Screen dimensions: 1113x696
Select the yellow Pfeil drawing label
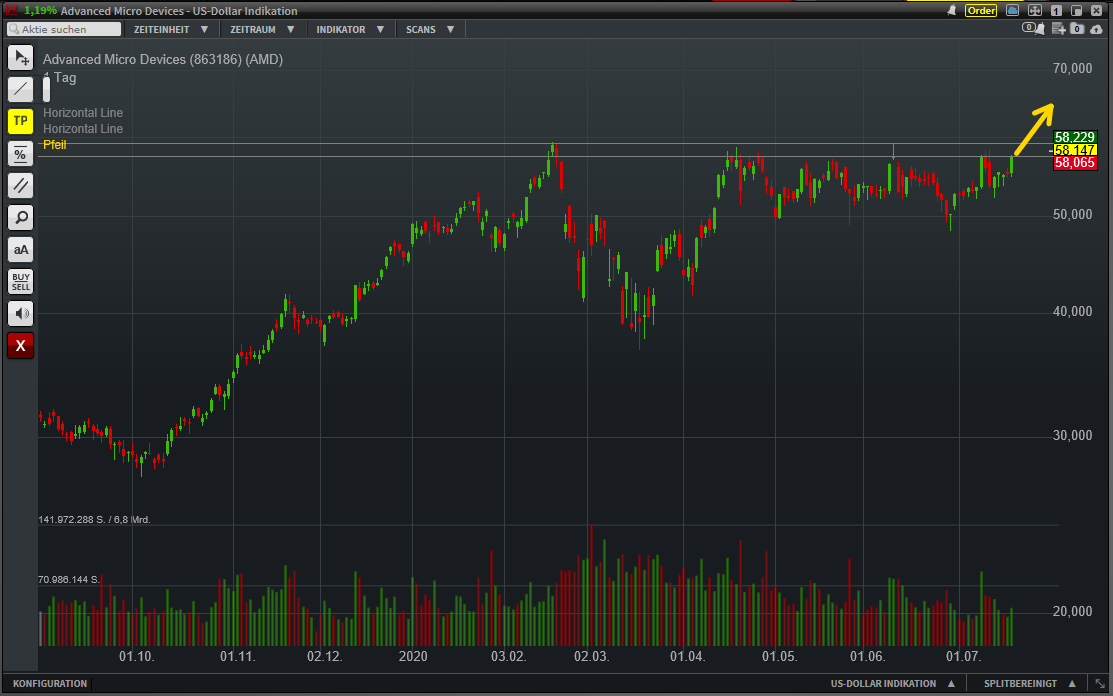[x=55, y=145]
